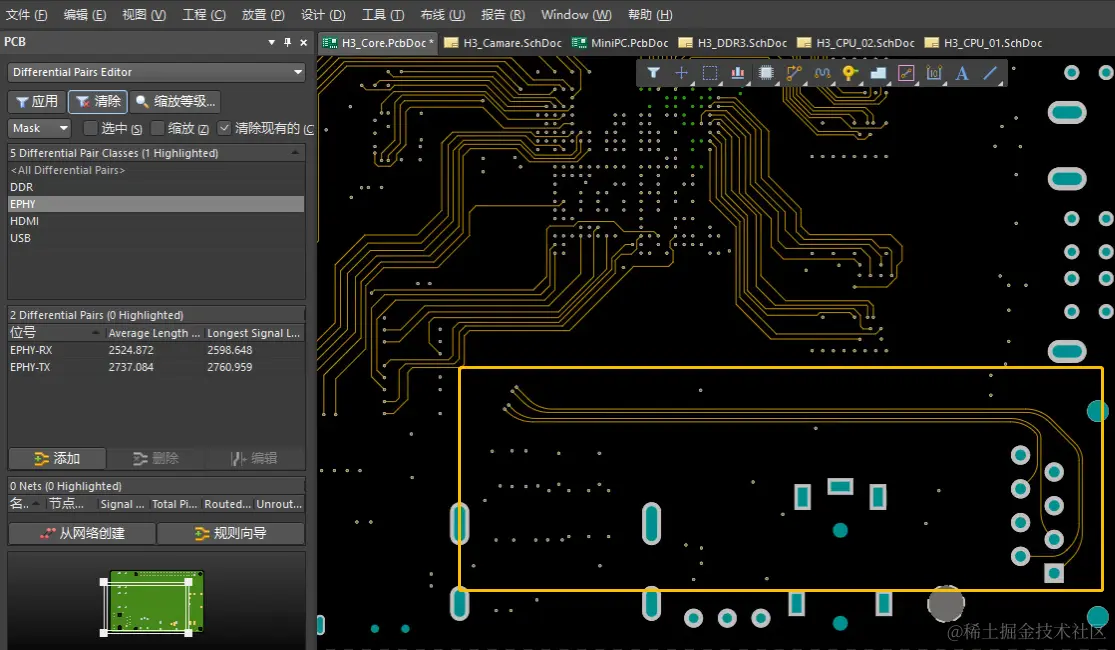Click the 从网络创建 button
The image size is (1115, 650).
click(x=82, y=533)
